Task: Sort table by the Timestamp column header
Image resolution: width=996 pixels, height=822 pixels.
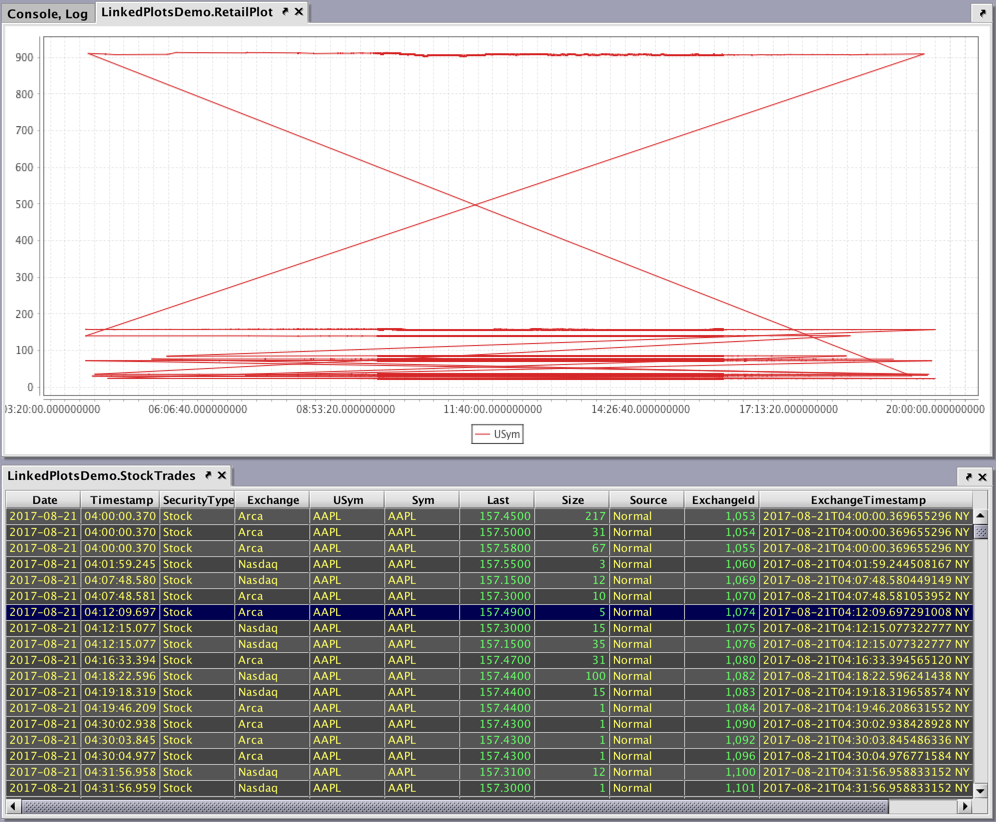Action: pos(122,500)
